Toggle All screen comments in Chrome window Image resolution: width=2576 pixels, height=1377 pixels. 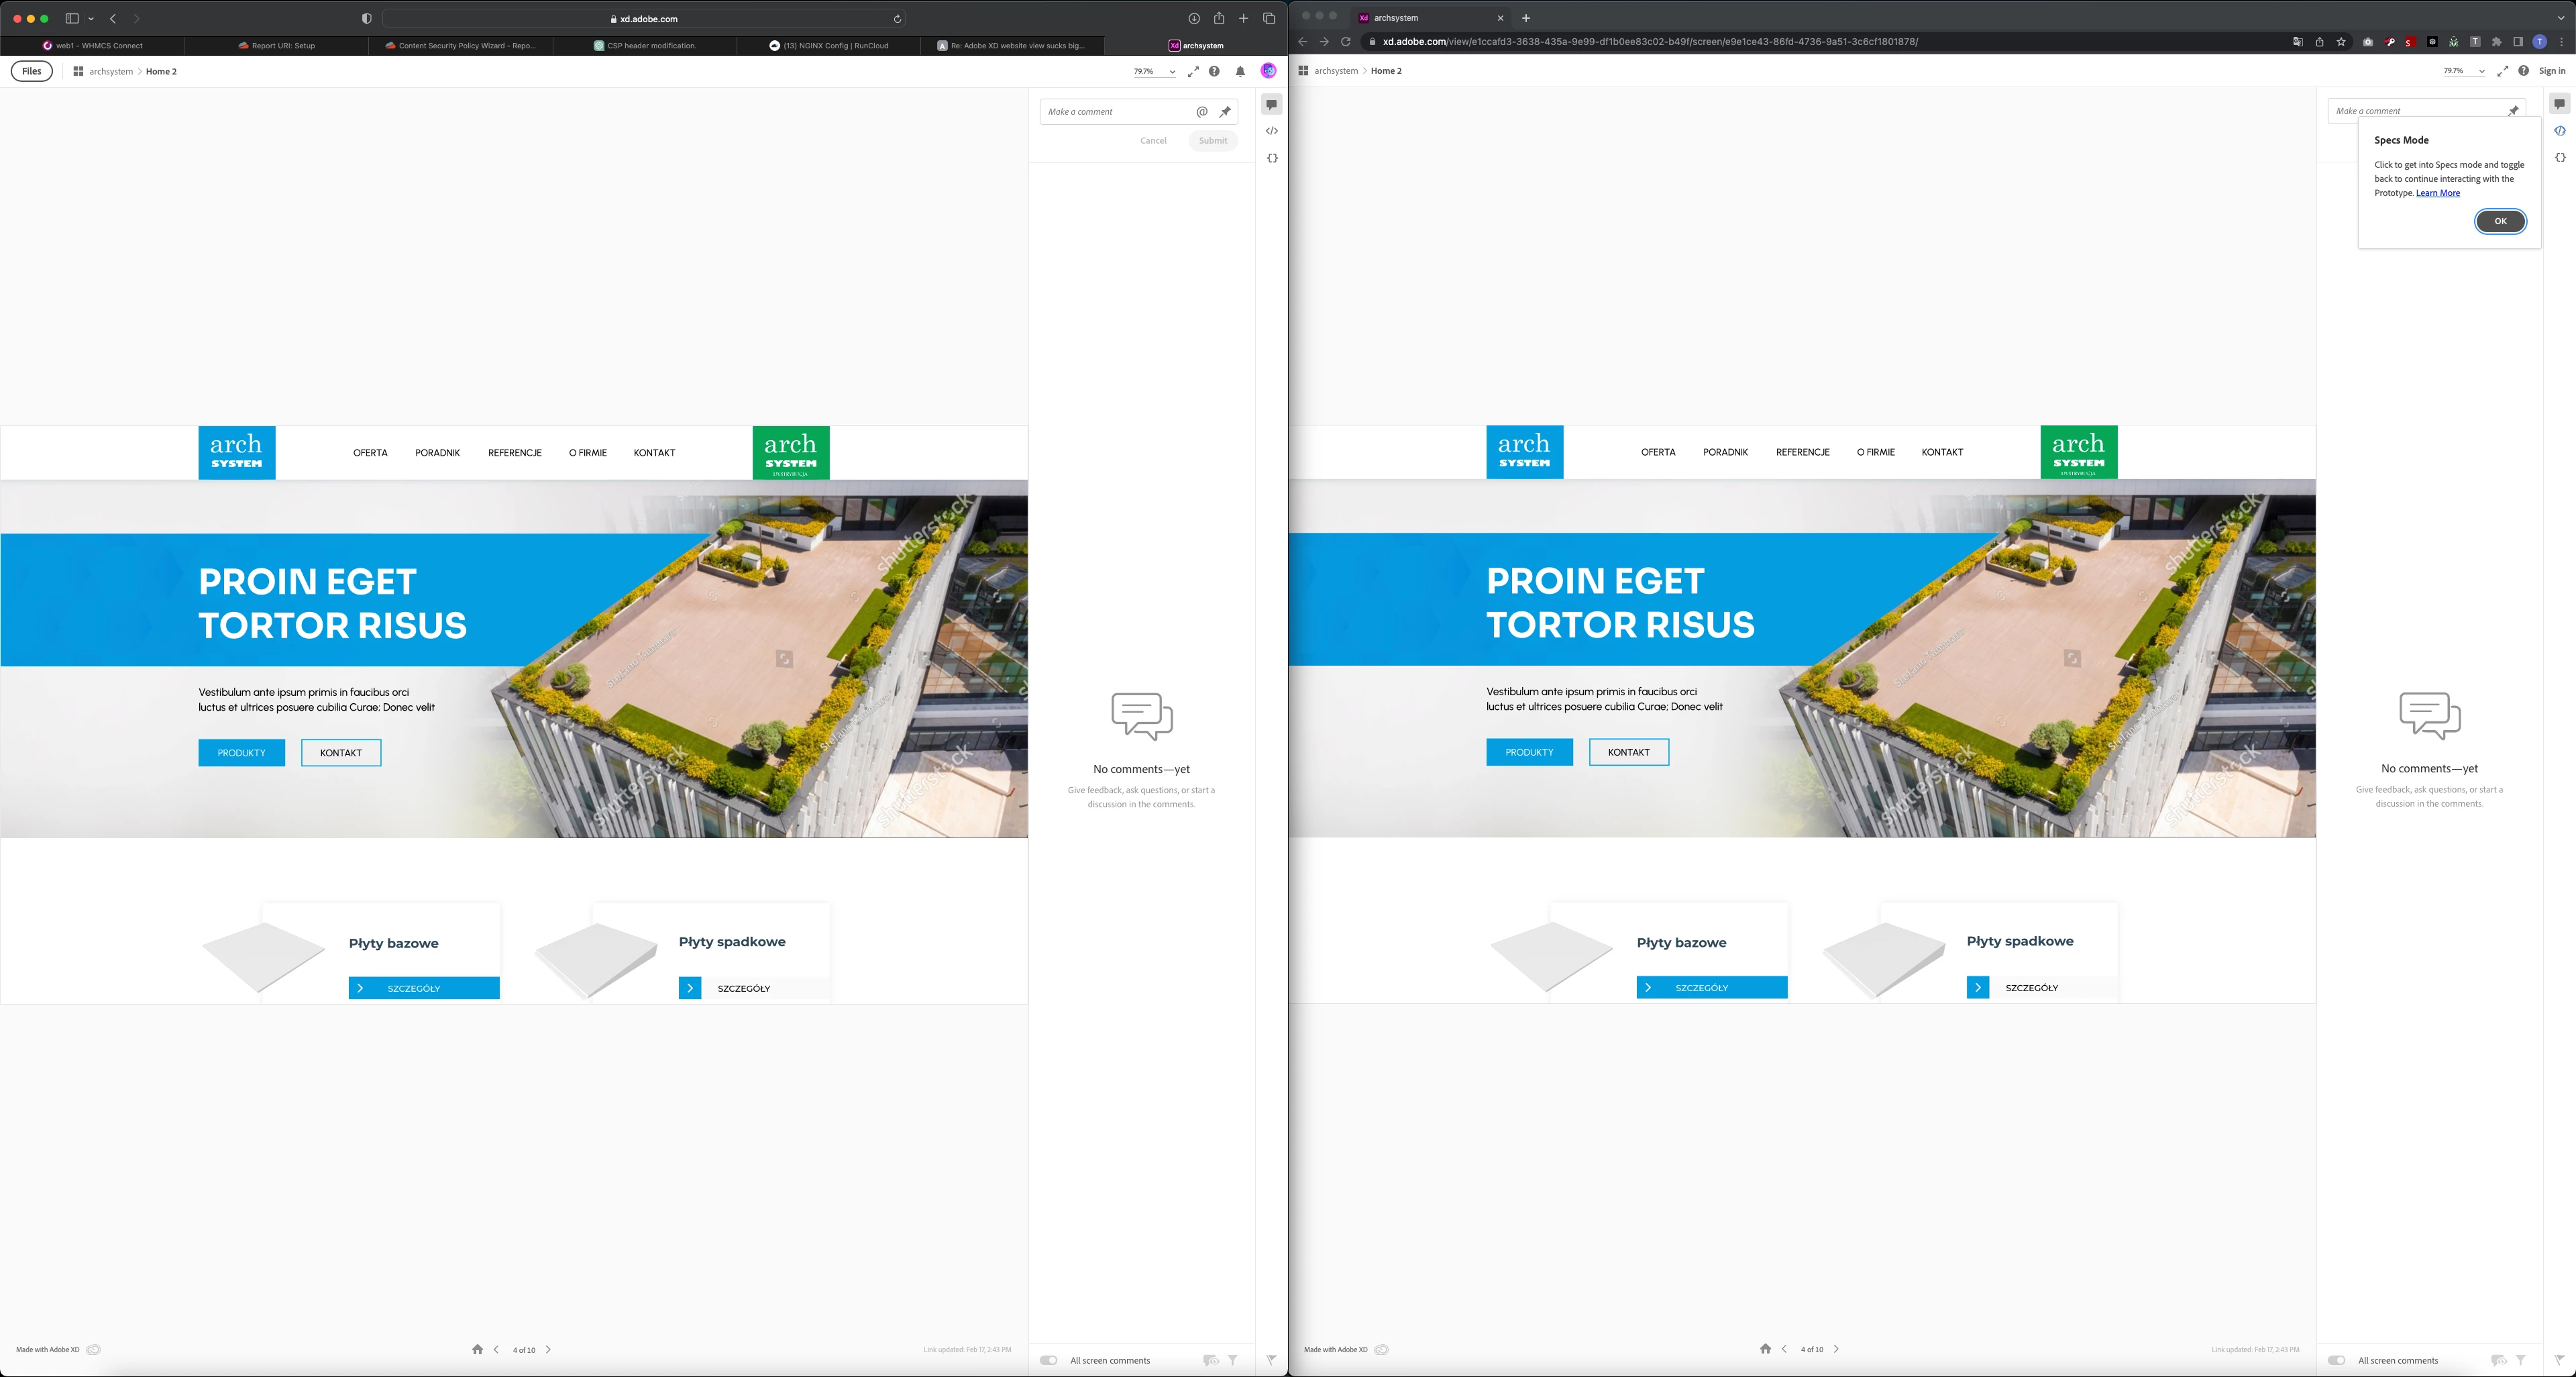pyautogui.click(x=2336, y=1360)
